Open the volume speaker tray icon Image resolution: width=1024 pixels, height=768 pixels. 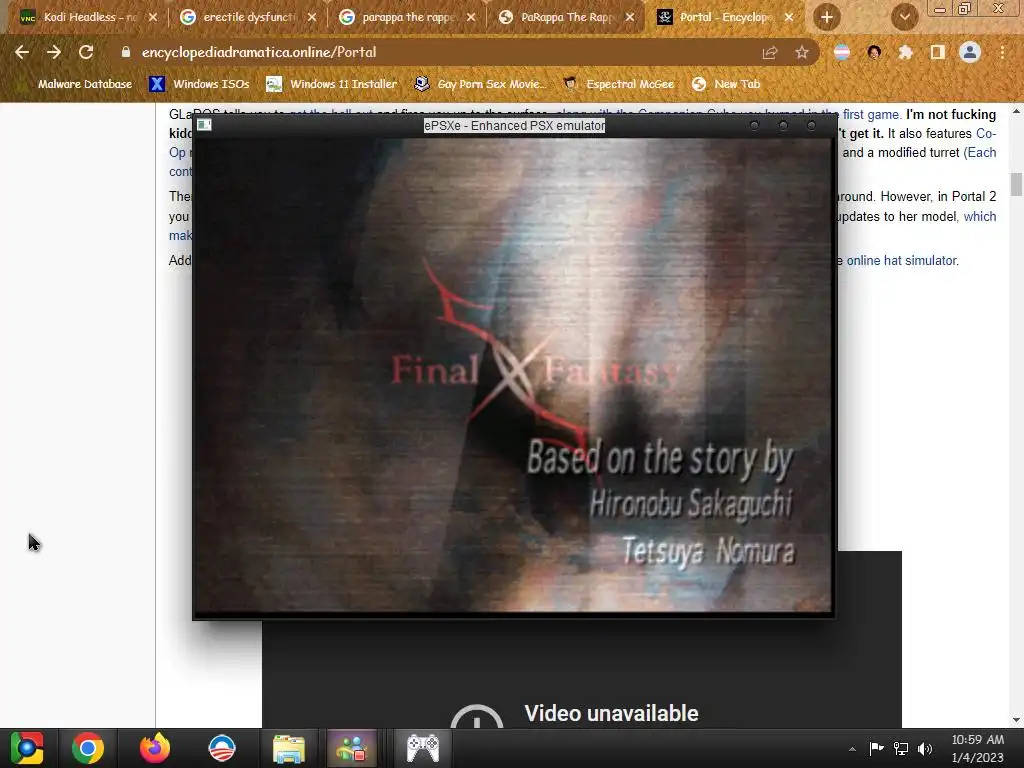pos(925,748)
